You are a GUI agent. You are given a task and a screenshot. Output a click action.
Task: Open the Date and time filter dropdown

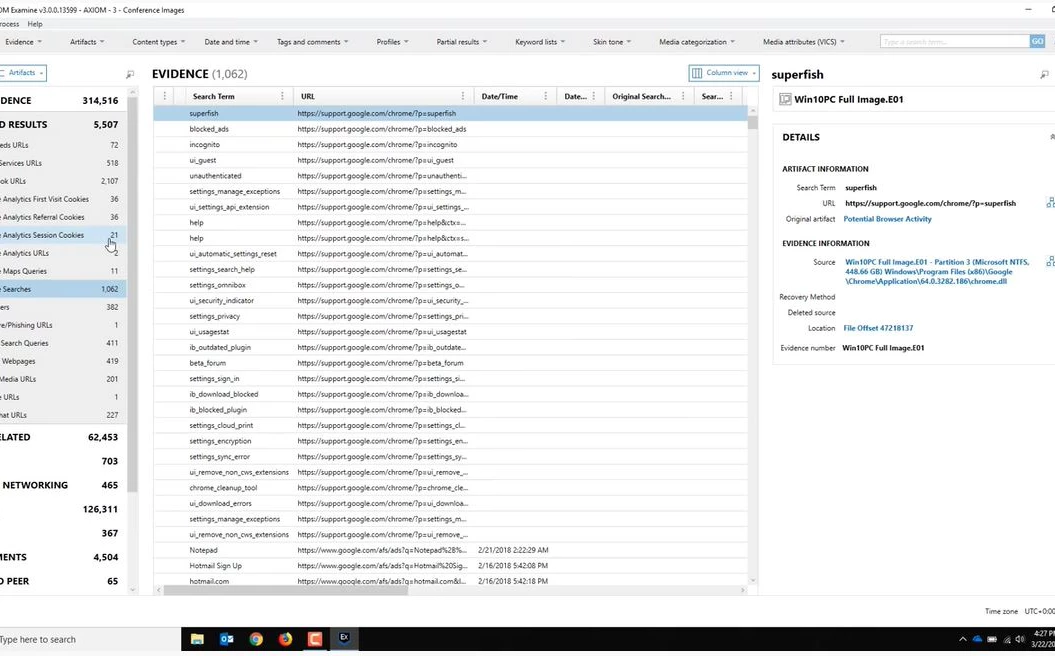(x=231, y=42)
